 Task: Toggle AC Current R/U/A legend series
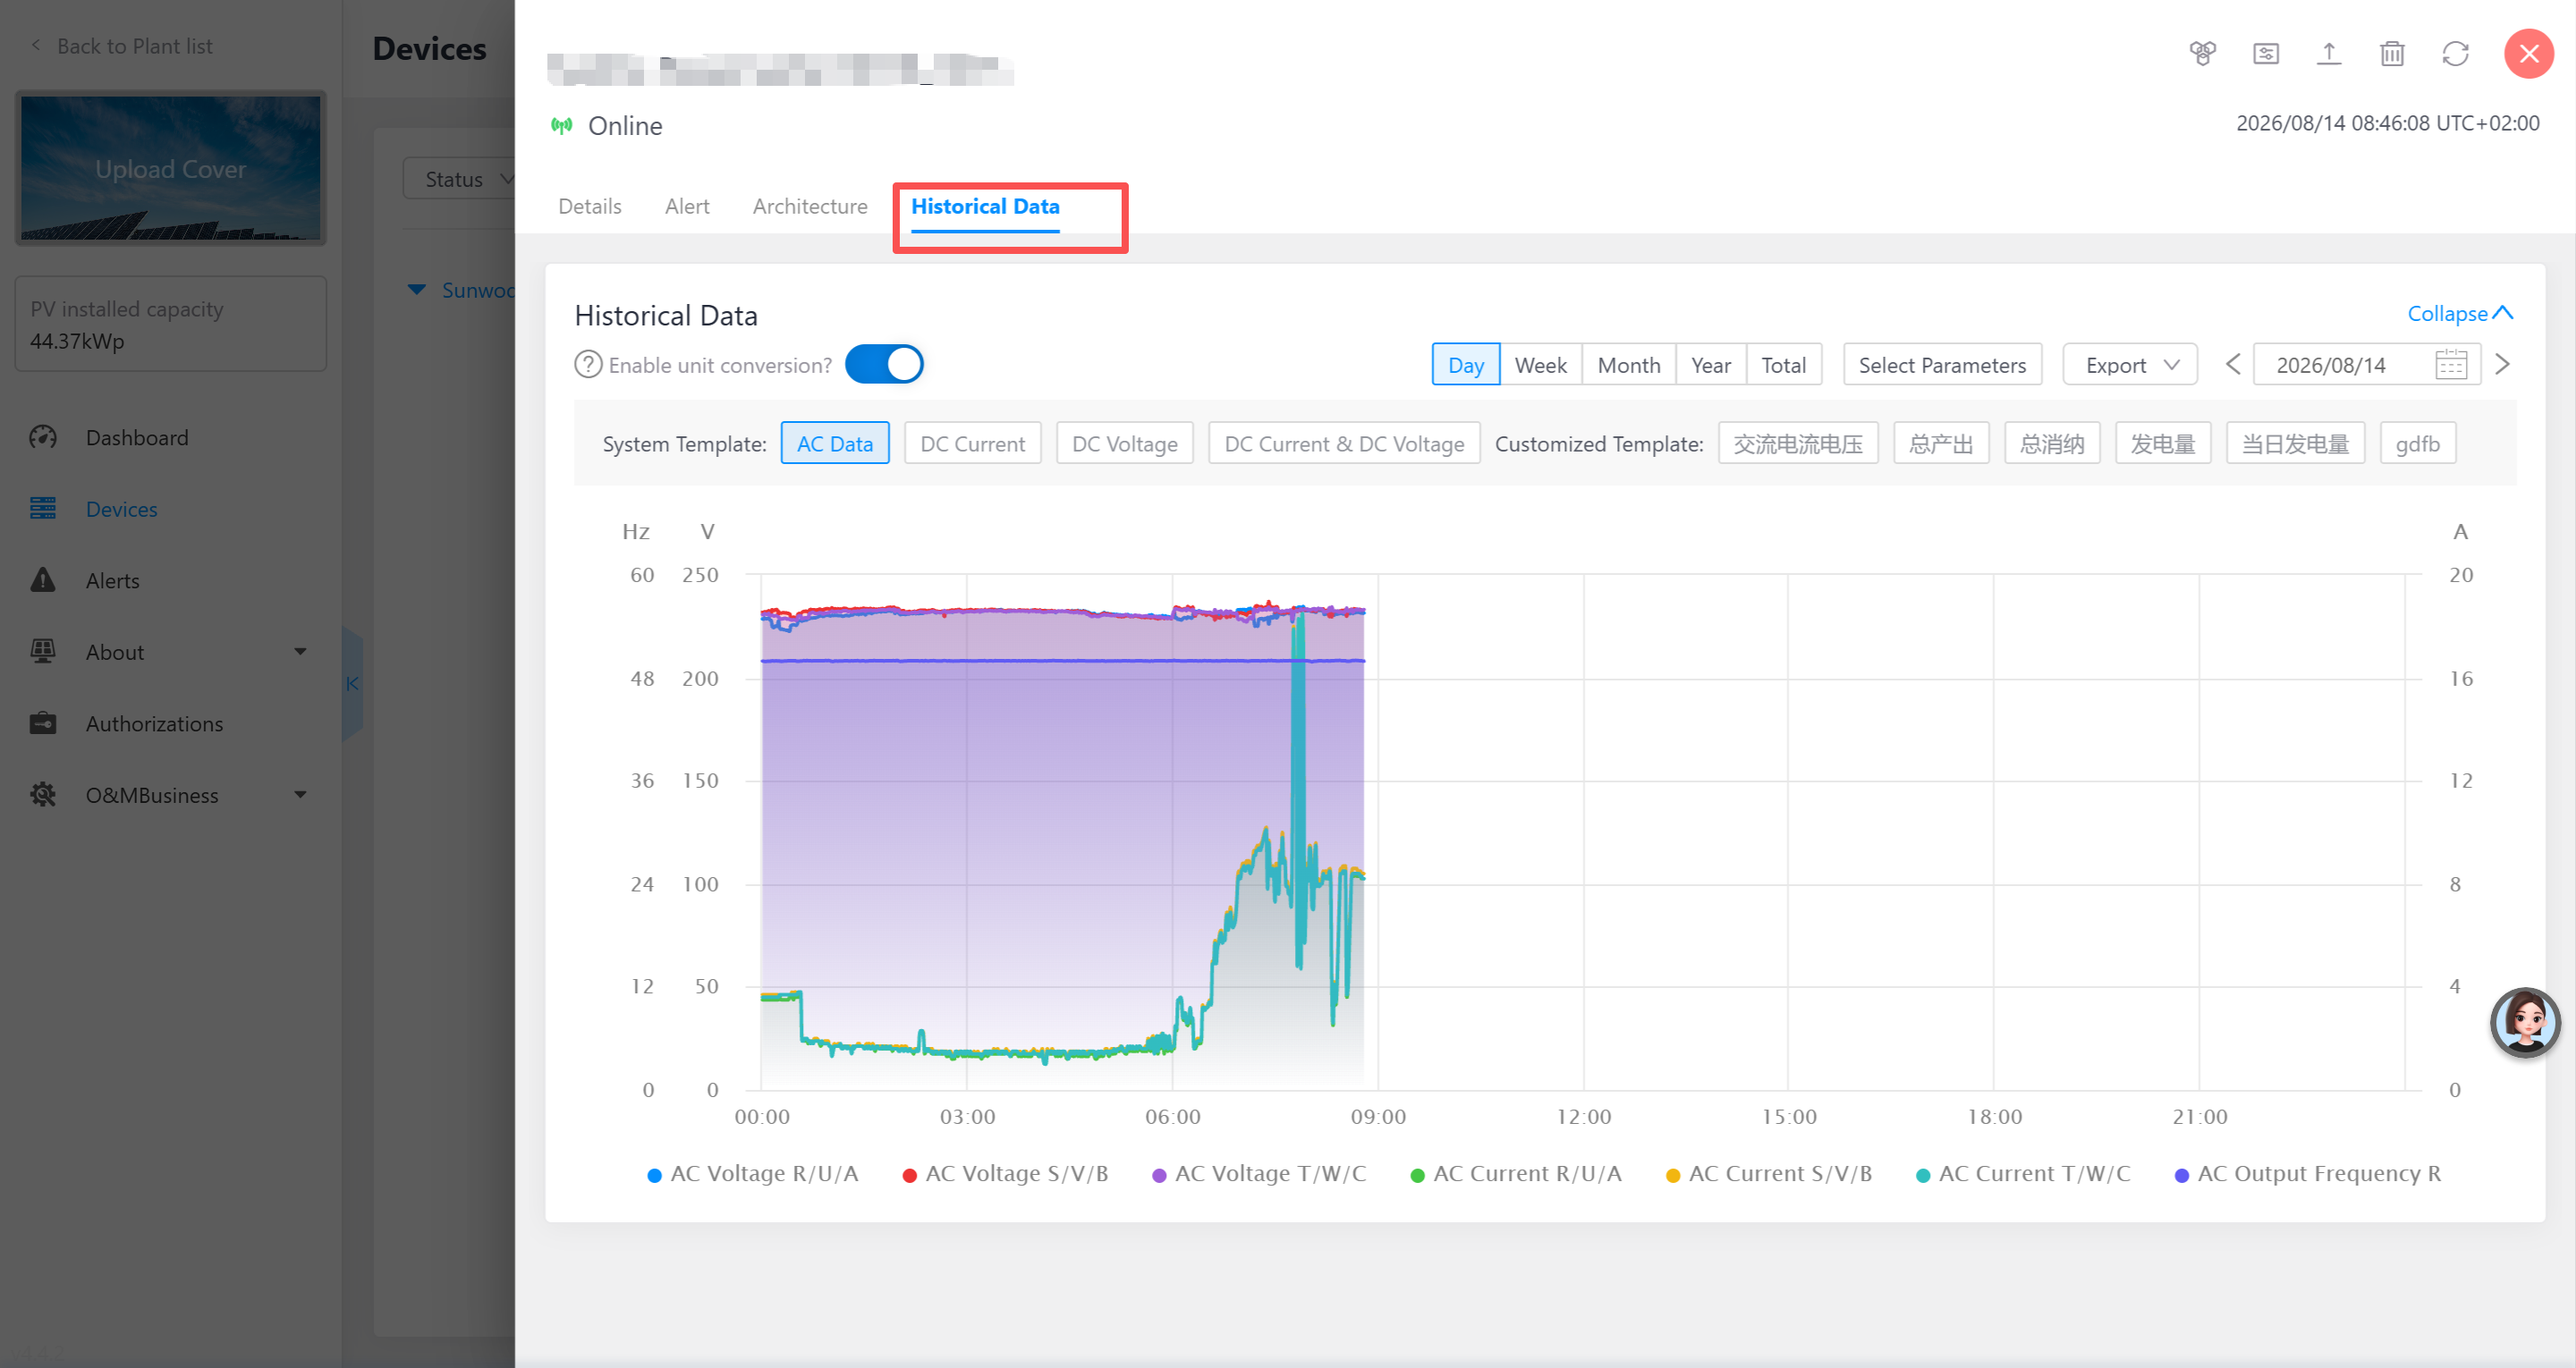tap(1516, 1174)
